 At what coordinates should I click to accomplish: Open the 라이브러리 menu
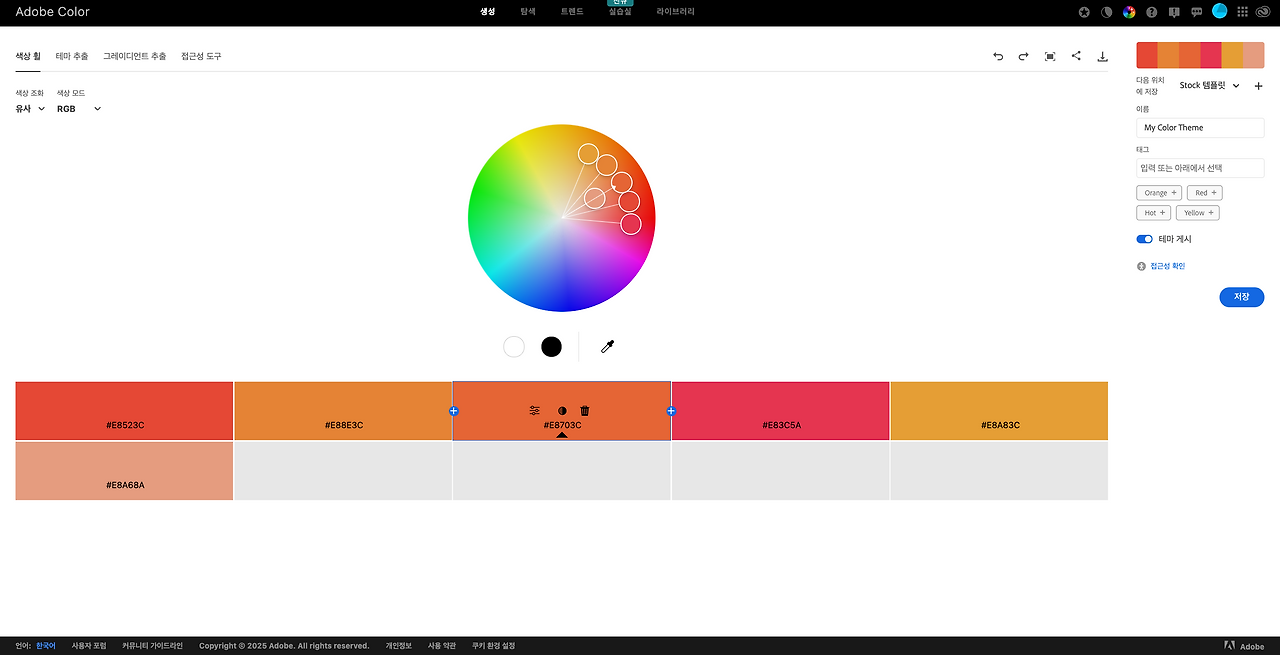(x=676, y=12)
